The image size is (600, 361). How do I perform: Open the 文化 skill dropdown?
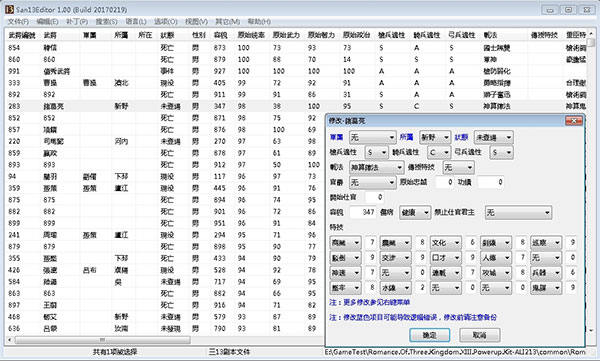pyautogui.click(x=446, y=243)
